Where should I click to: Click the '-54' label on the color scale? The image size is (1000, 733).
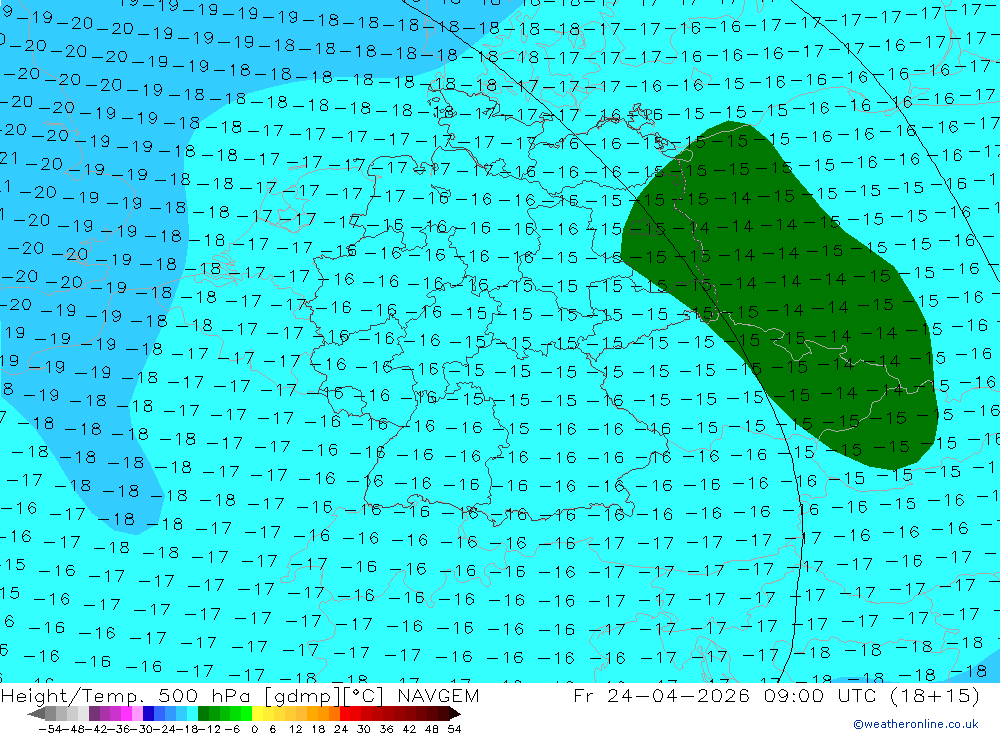click(x=50, y=729)
